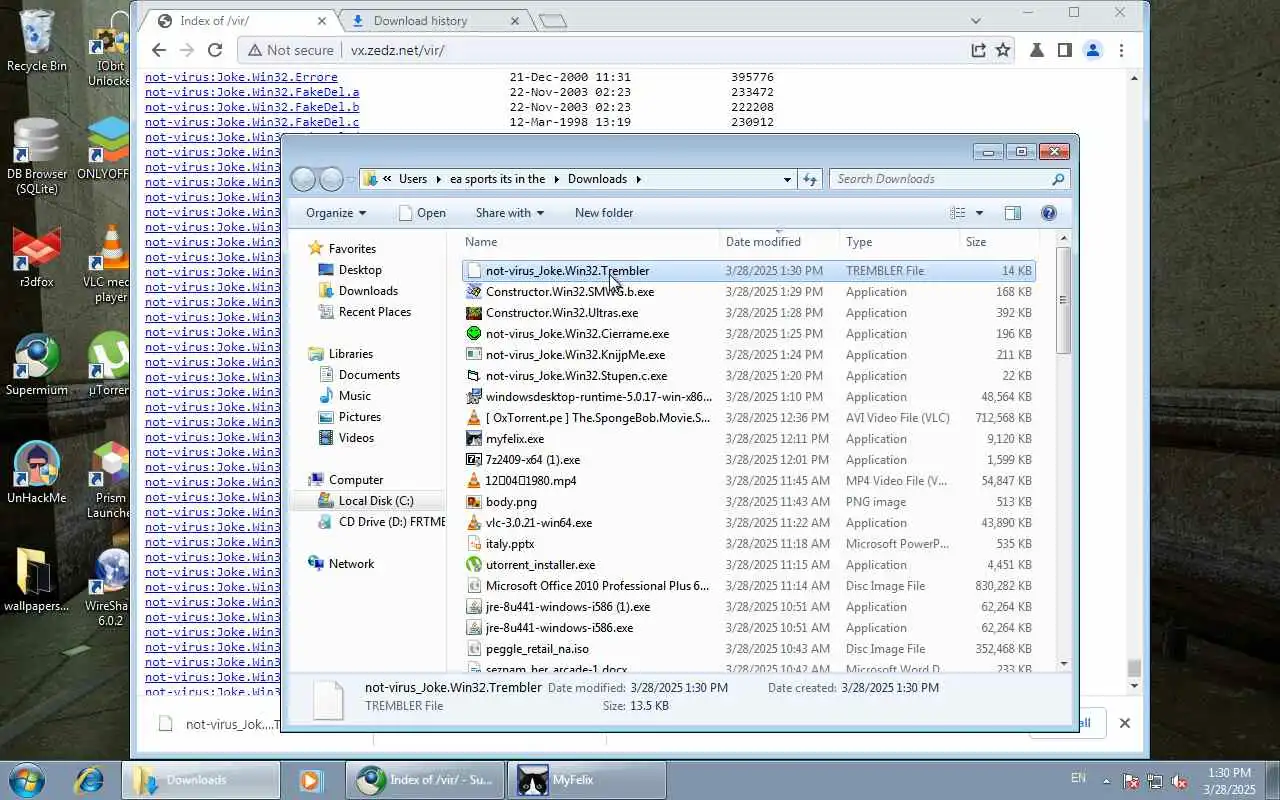Select the Prism Launcher desktop icon
Screen dimensions: 1280x800
click(110, 480)
